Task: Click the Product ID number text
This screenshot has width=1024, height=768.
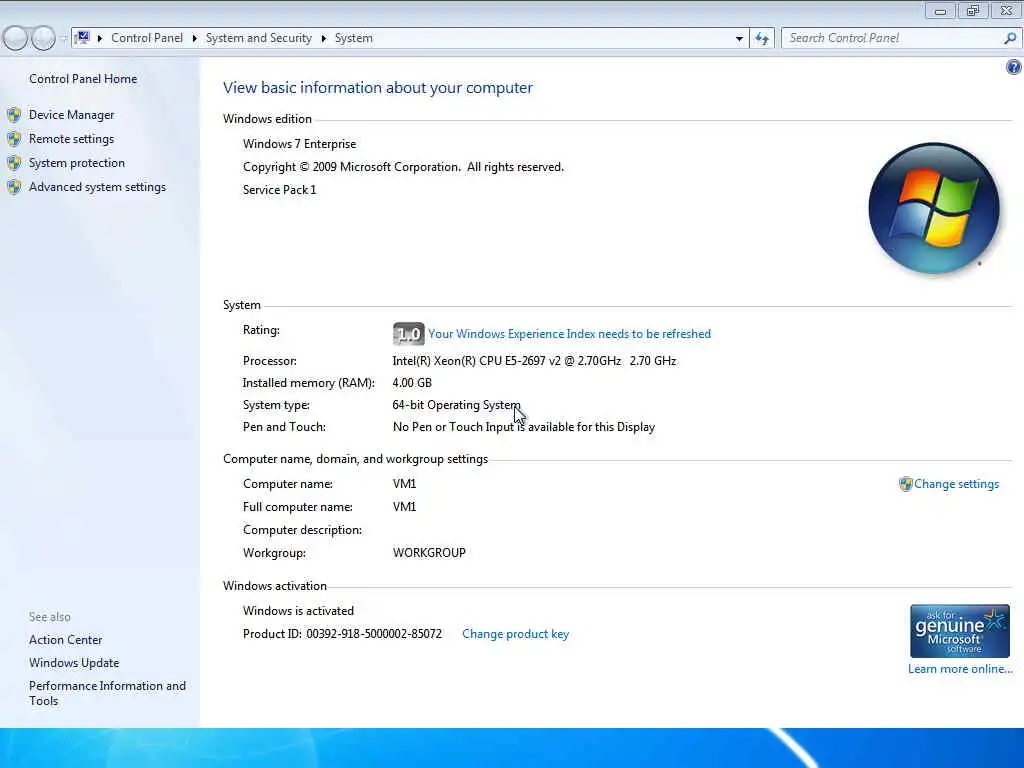Action: 374,634
